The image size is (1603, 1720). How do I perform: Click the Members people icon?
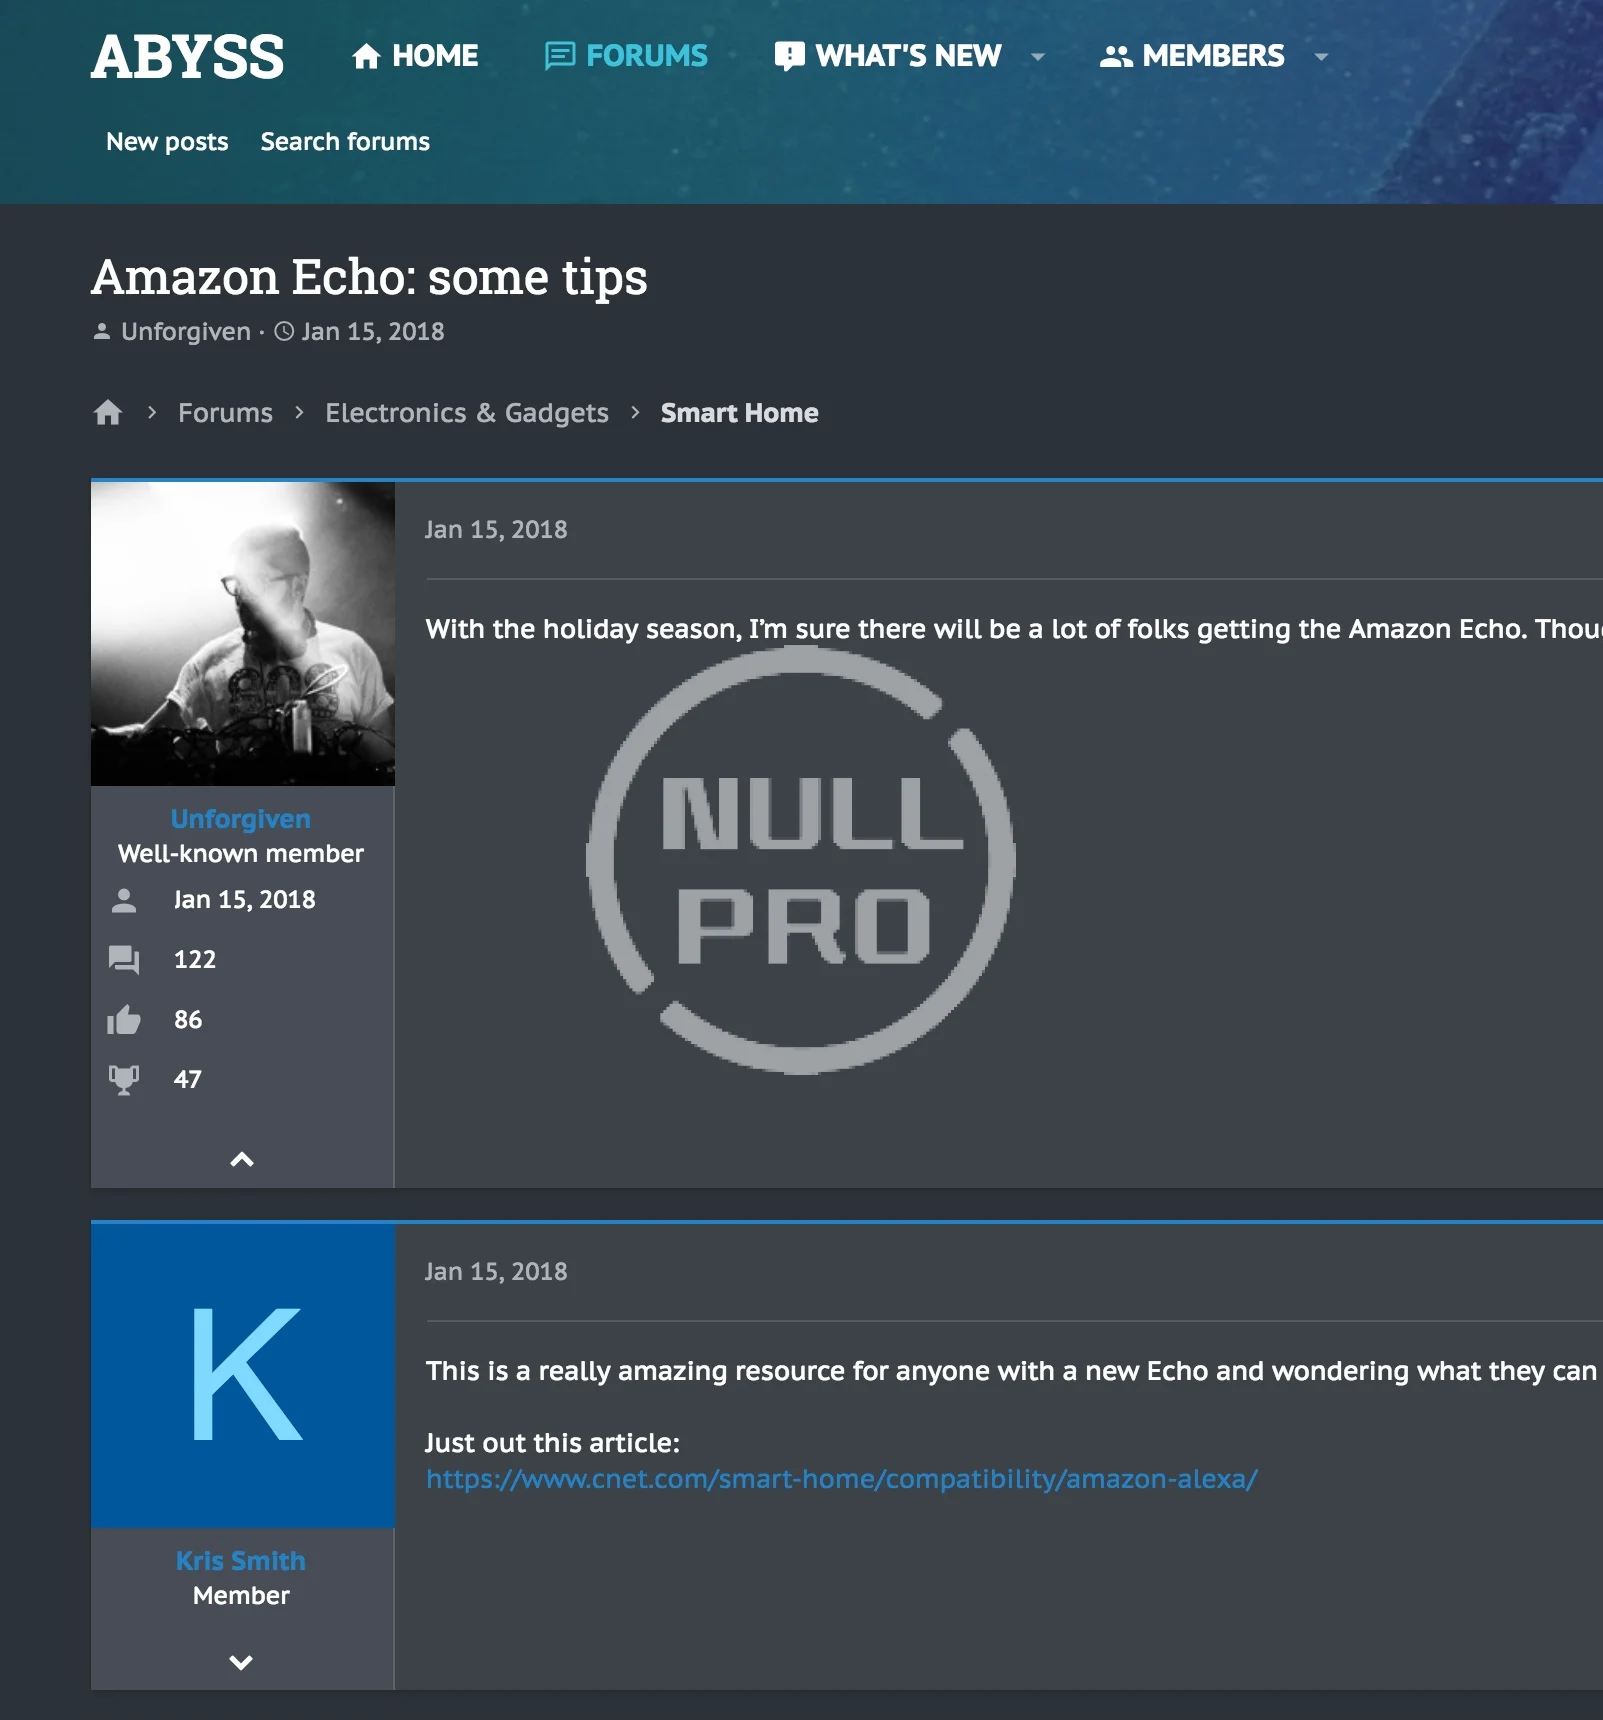[1116, 56]
